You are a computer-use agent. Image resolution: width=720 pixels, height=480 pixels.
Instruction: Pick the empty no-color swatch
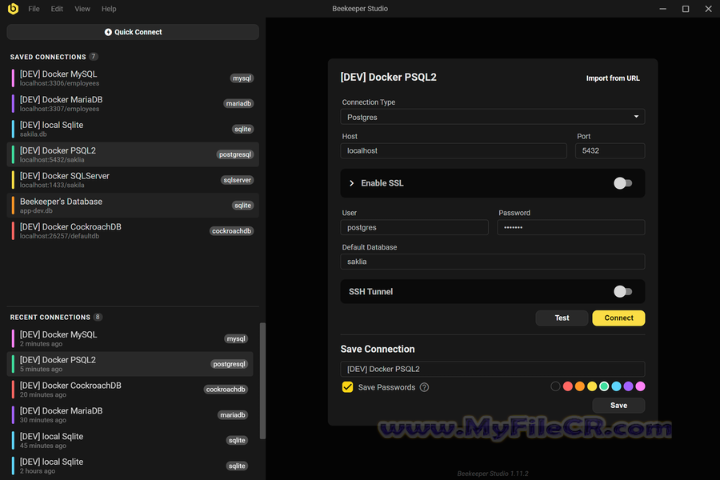(555, 386)
